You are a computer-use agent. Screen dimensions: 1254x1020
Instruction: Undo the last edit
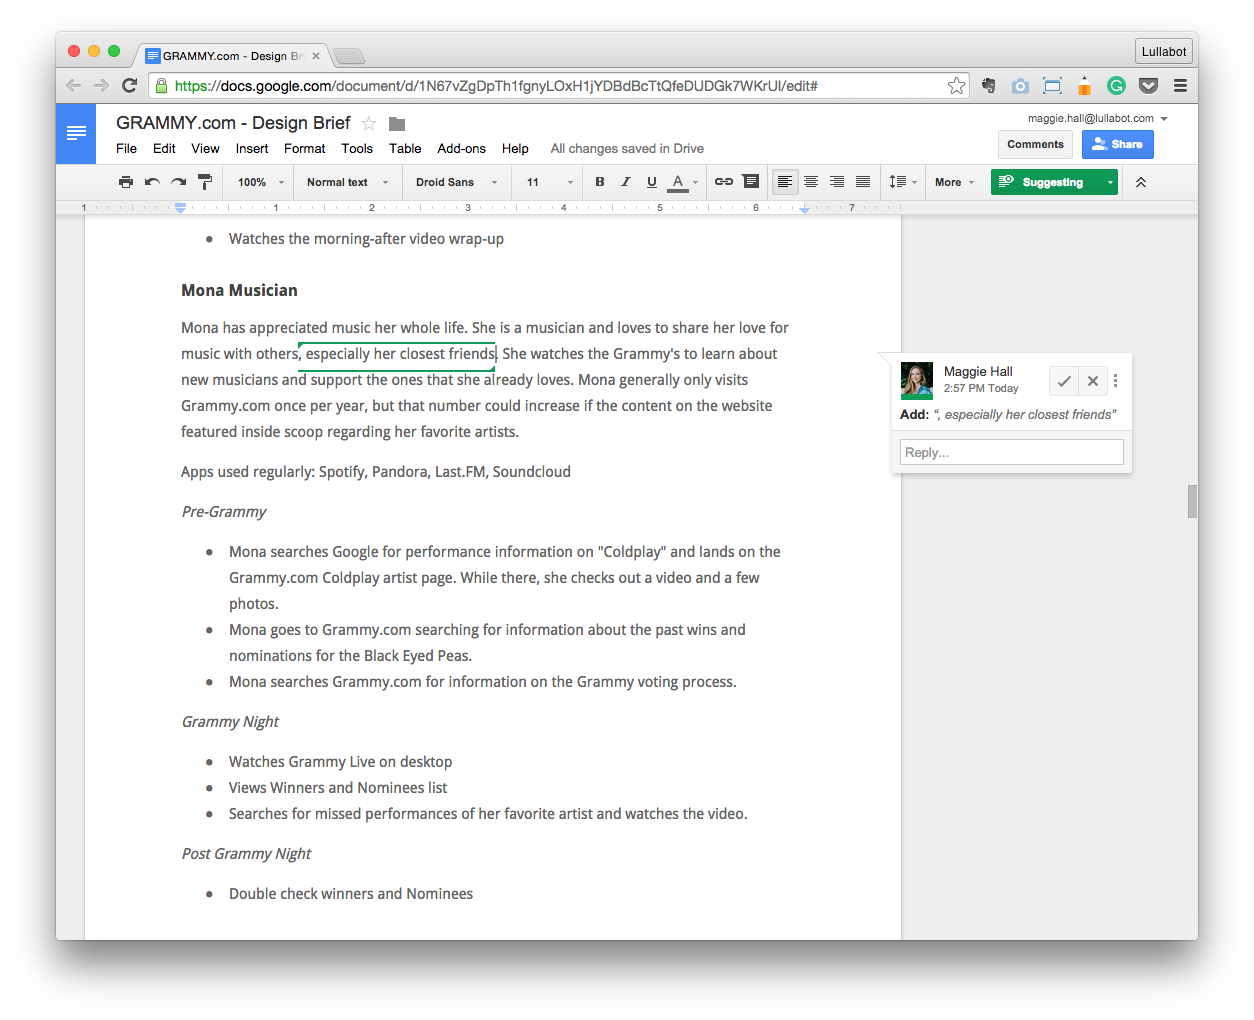pos(152,182)
